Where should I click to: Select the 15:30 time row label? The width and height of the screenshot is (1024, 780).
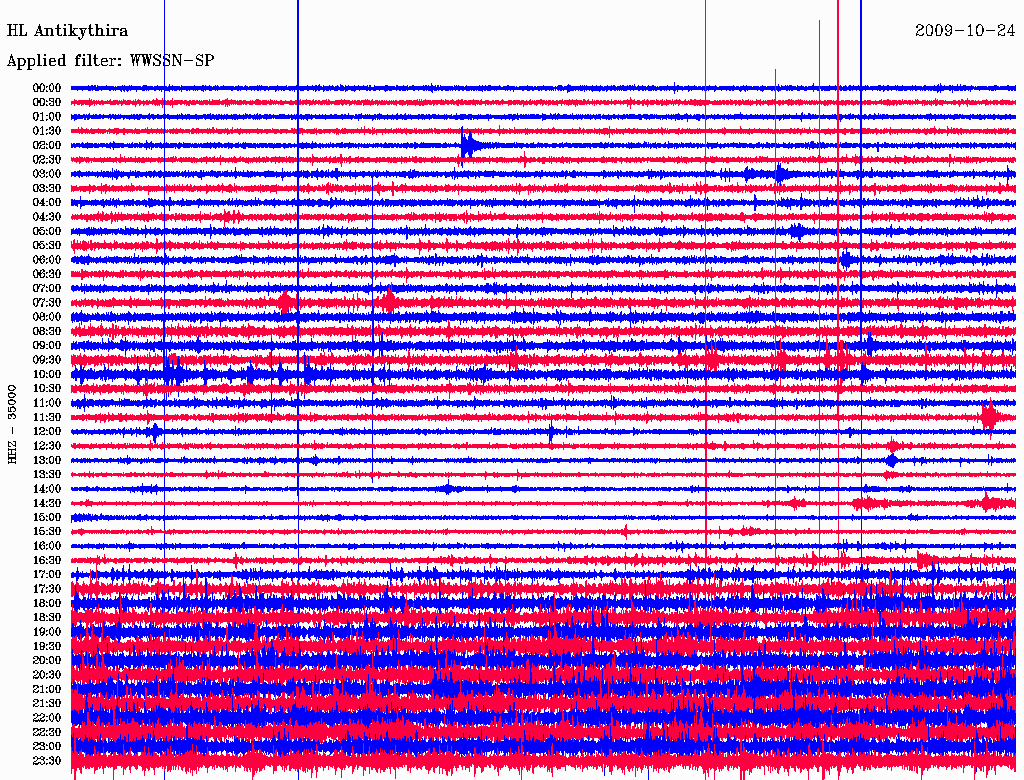[x=47, y=532]
